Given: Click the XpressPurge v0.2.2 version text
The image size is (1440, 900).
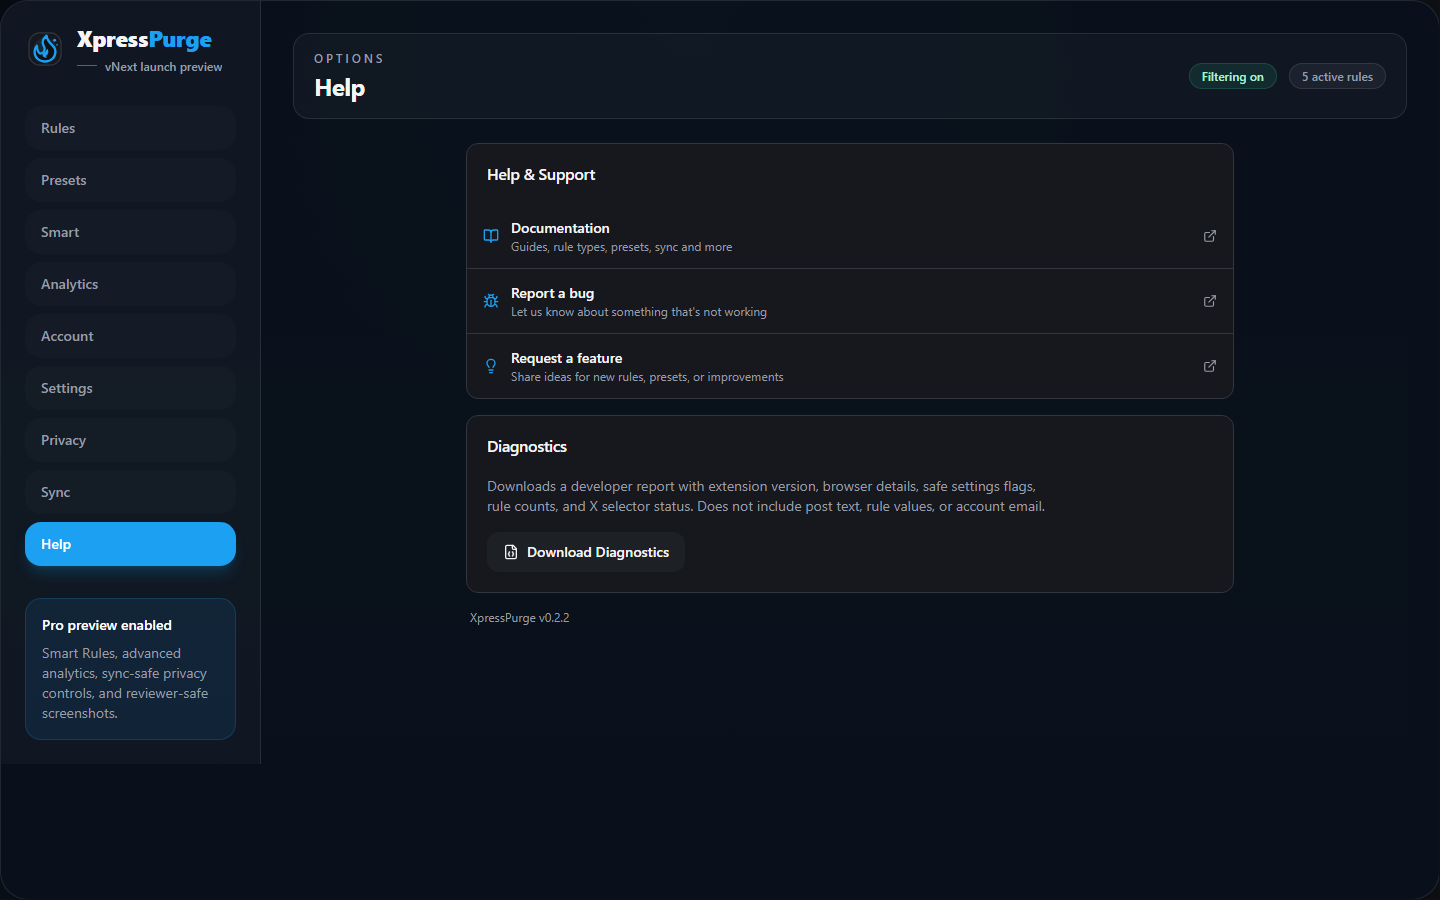Looking at the screenshot, I should pos(519,618).
